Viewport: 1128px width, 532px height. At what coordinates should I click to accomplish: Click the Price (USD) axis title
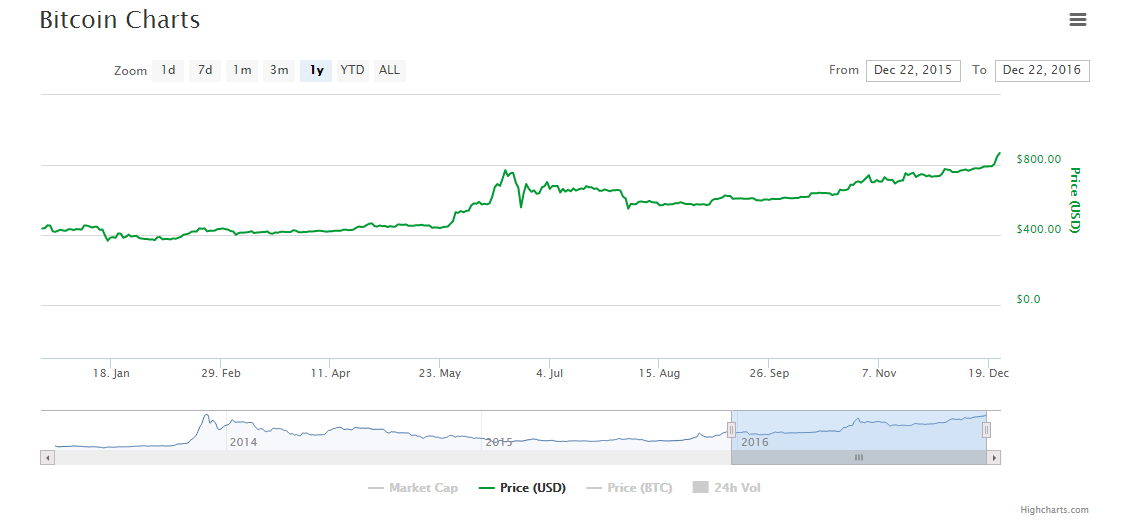(1075, 200)
